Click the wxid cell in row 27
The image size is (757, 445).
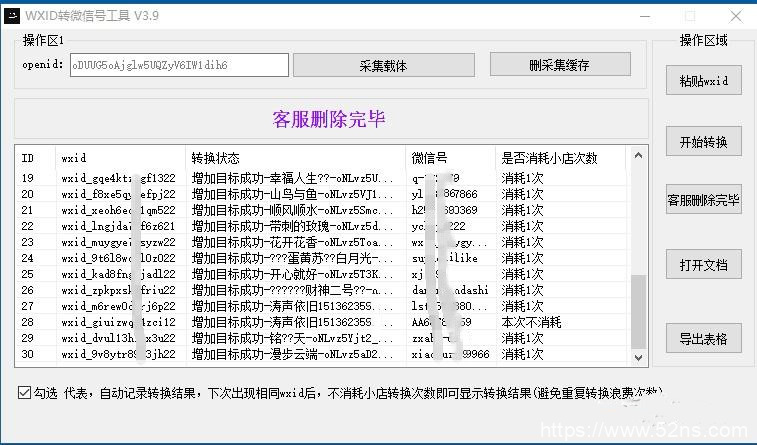click(x=118, y=306)
